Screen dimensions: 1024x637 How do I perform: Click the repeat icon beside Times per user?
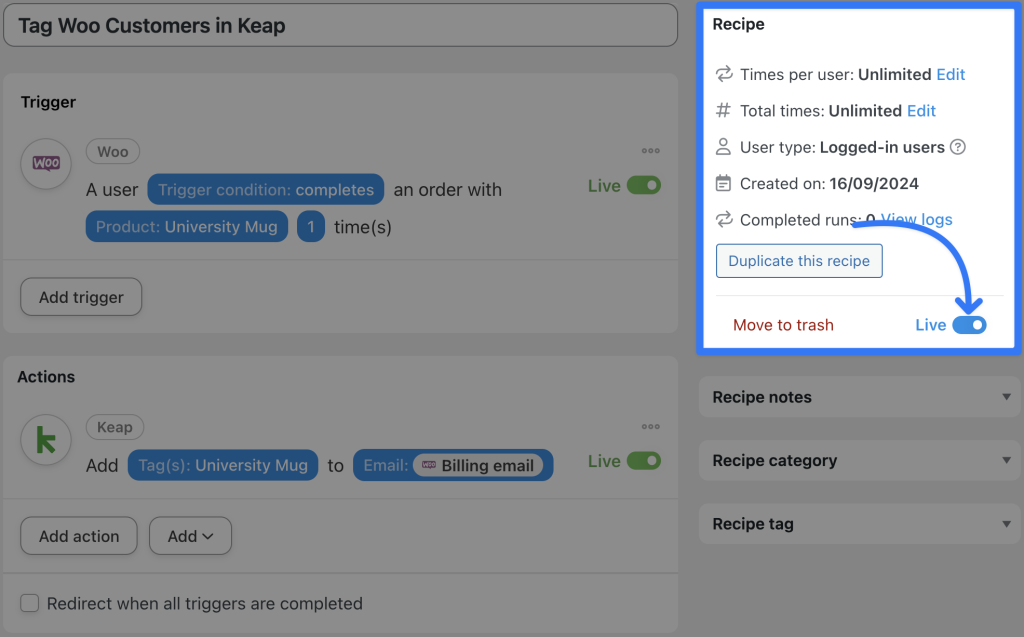pos(722,74)
